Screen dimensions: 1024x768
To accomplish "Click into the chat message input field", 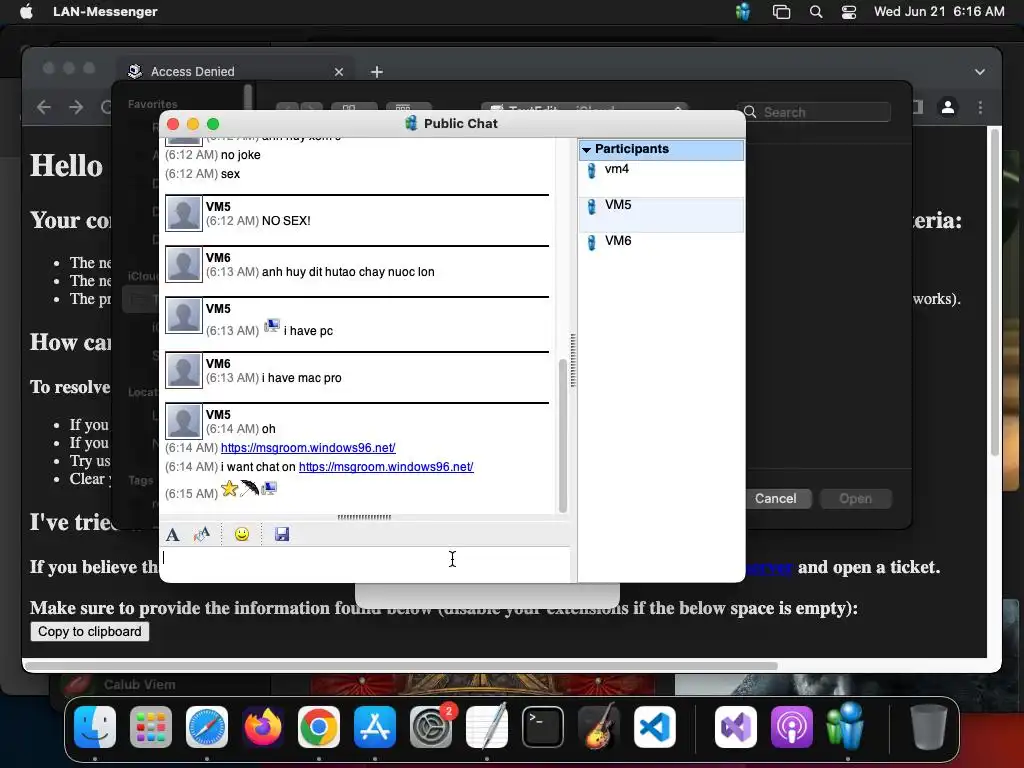I will coord(365,564).
